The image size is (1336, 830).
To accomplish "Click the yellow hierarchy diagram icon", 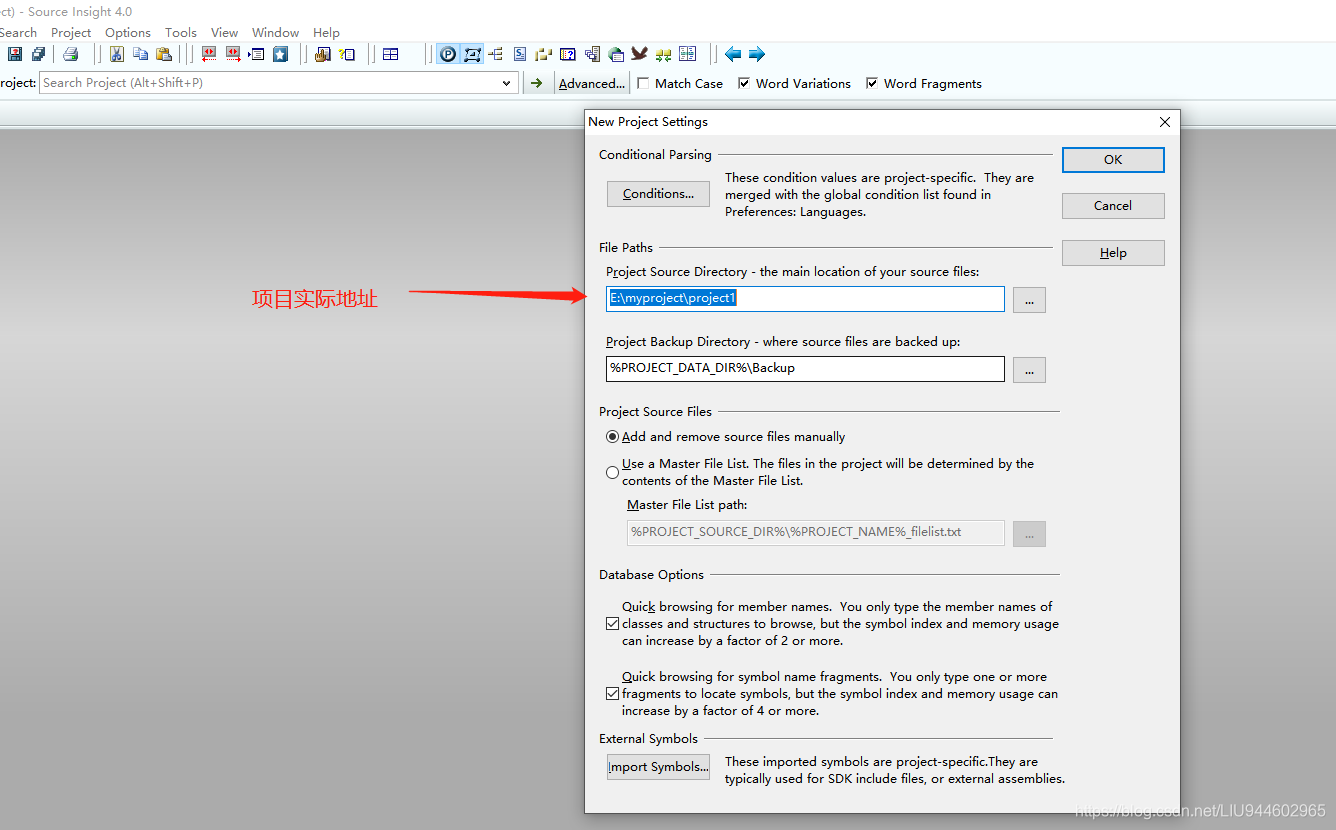I will pyautogui.click(x=544, y=54).
